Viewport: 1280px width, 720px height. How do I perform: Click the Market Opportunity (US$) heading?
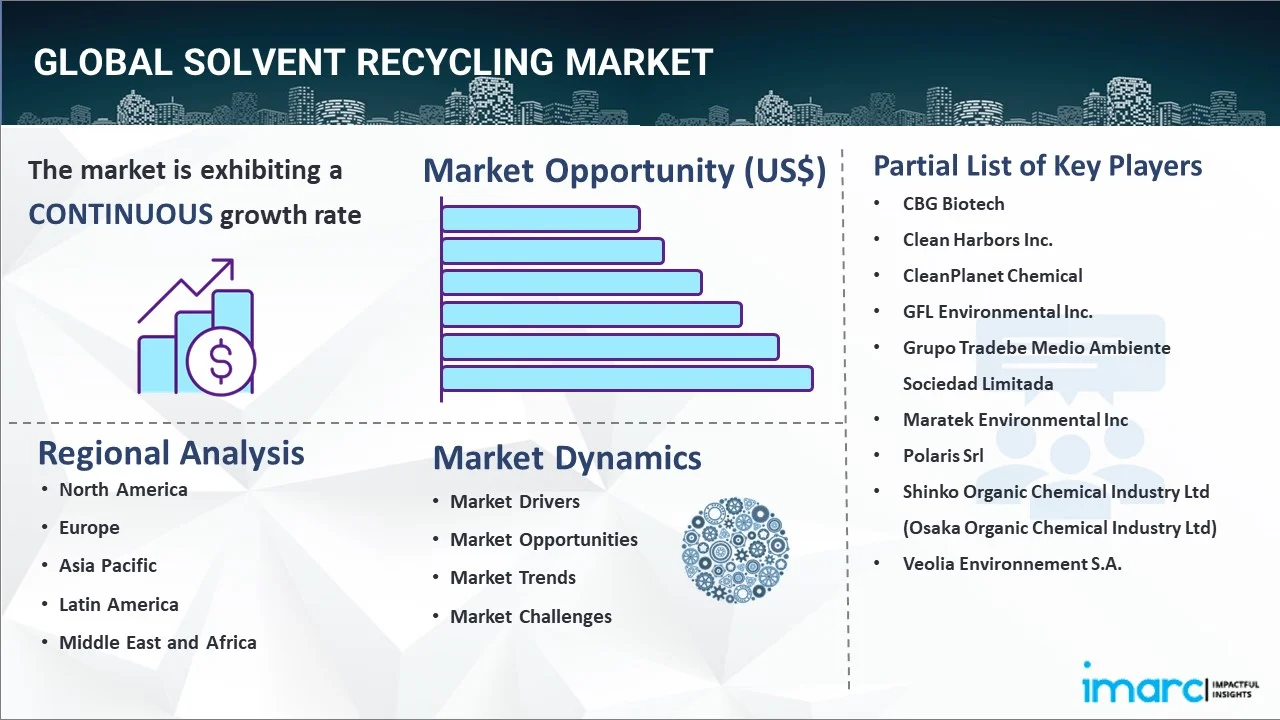coord(624,171)
